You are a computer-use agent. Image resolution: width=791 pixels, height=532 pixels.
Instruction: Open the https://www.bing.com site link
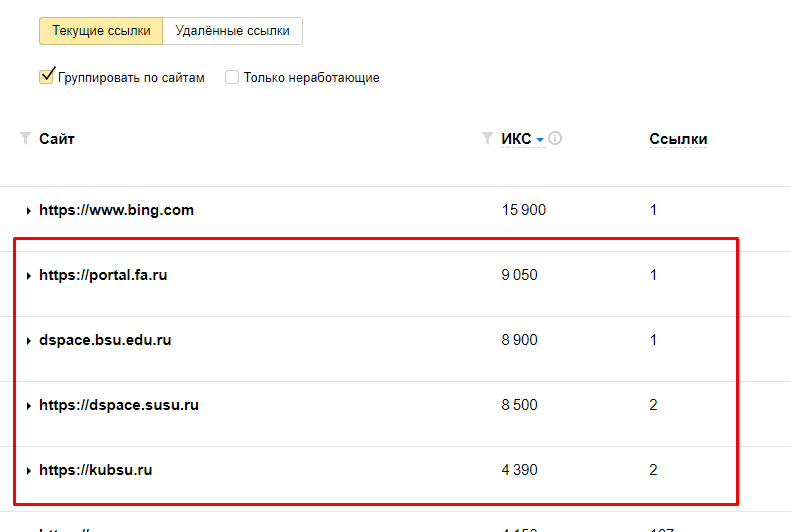point(116,210)
